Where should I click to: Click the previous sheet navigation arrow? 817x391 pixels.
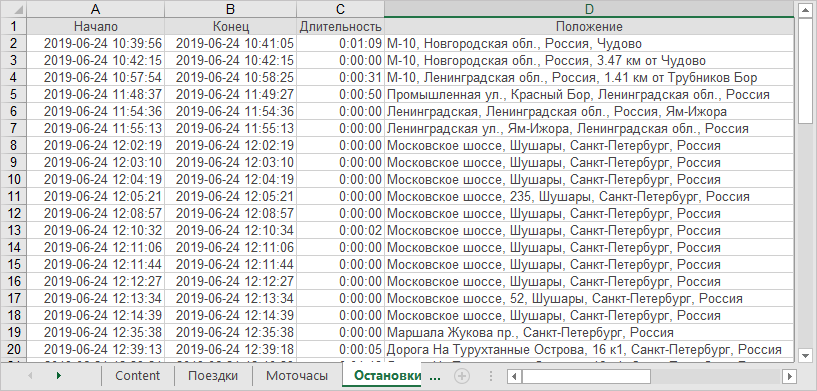coord(30,375)
